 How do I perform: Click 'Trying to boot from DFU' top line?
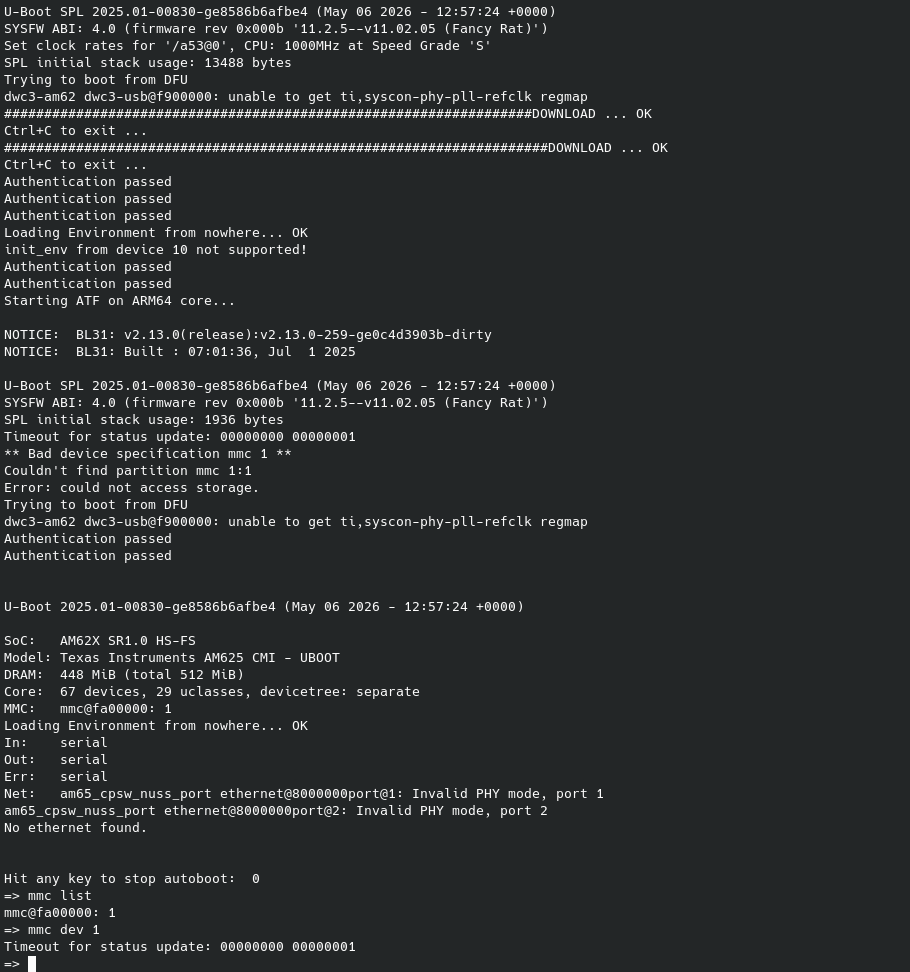[x=95, y=80]
